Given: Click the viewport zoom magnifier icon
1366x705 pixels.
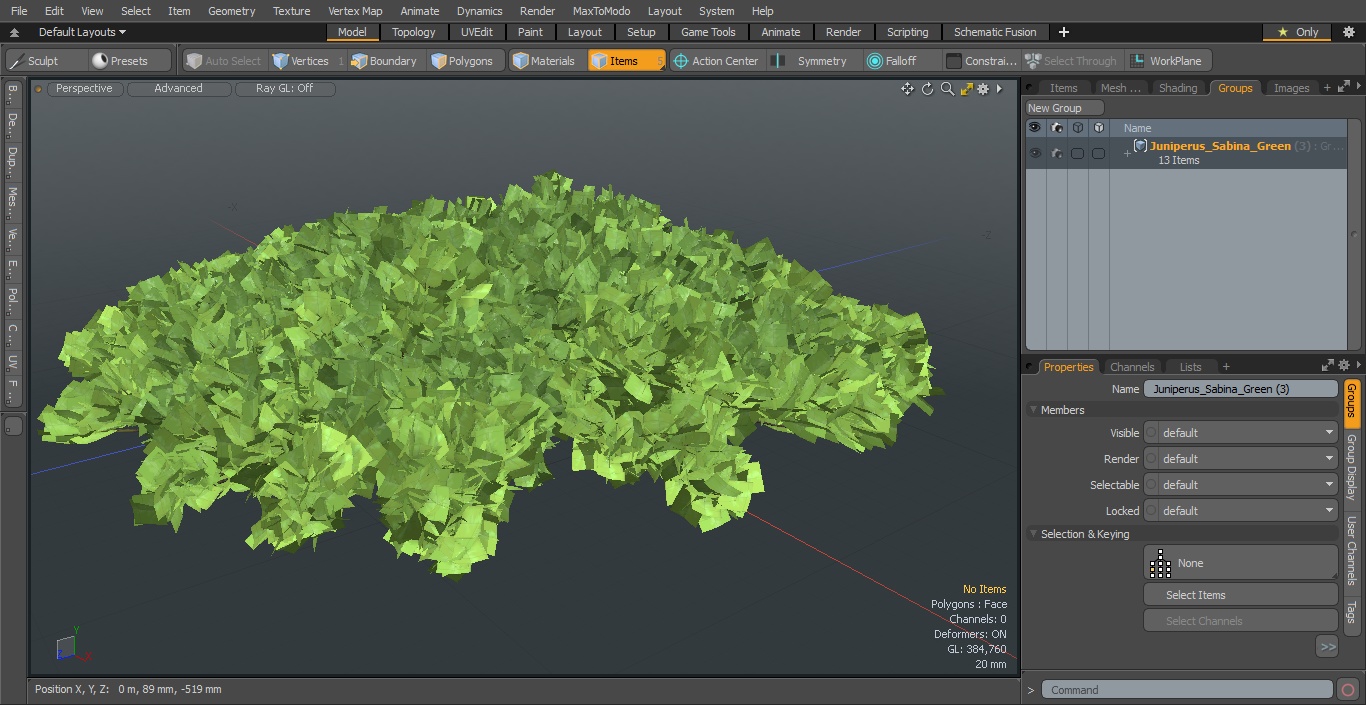Looking at the screenshot, I should tap(947, 89).
